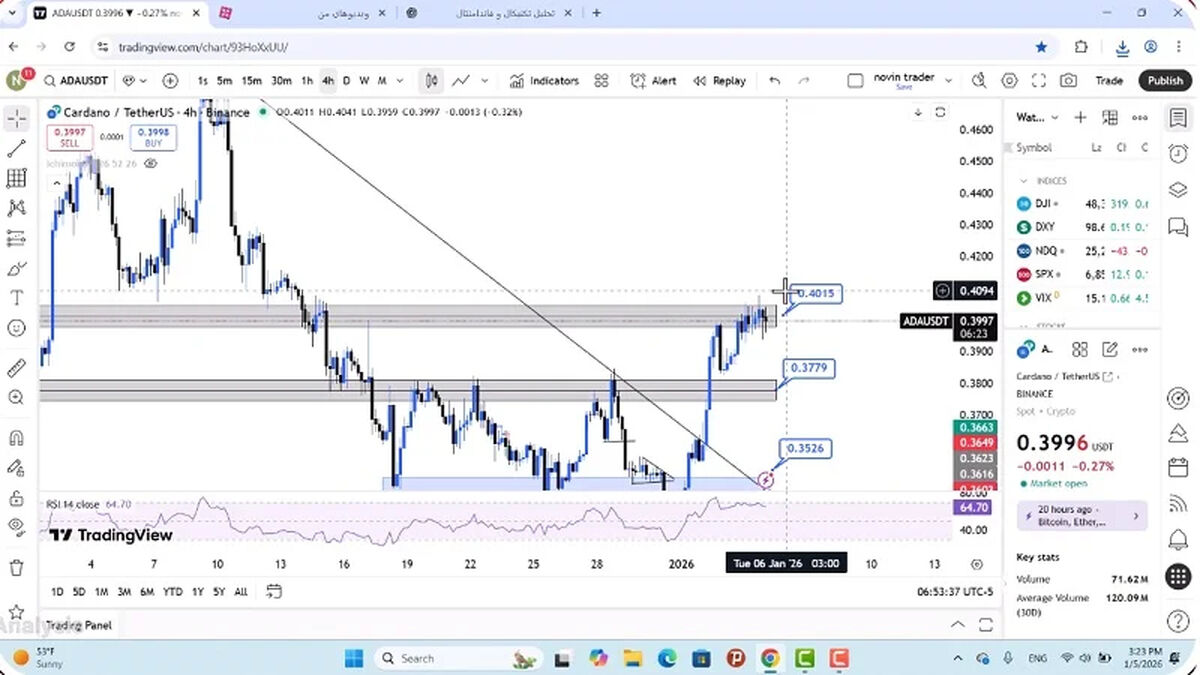Select the ruler measure tool

tap(16, 368)
